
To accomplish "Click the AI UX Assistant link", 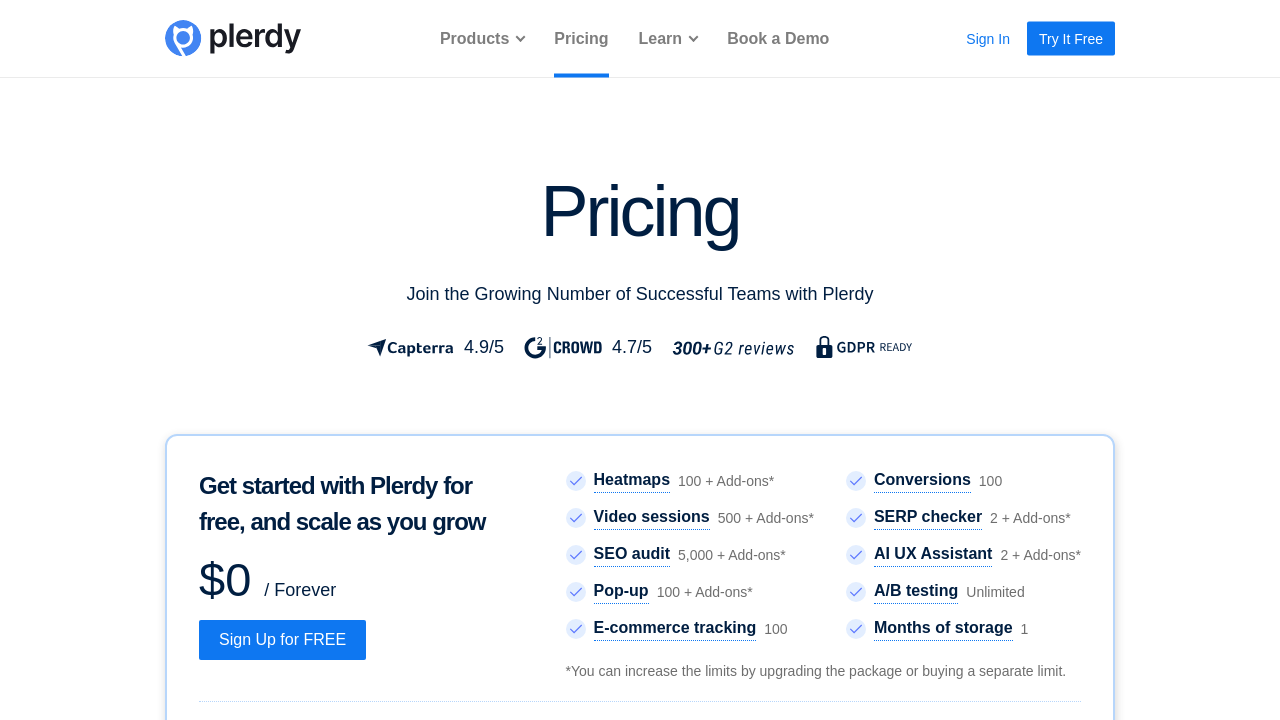I will 933,554.
